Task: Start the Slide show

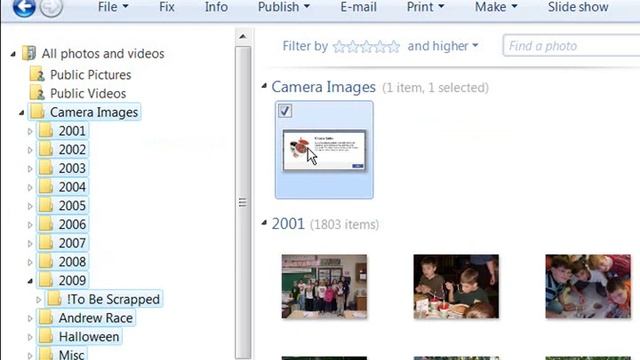Action: click(578, 7)
